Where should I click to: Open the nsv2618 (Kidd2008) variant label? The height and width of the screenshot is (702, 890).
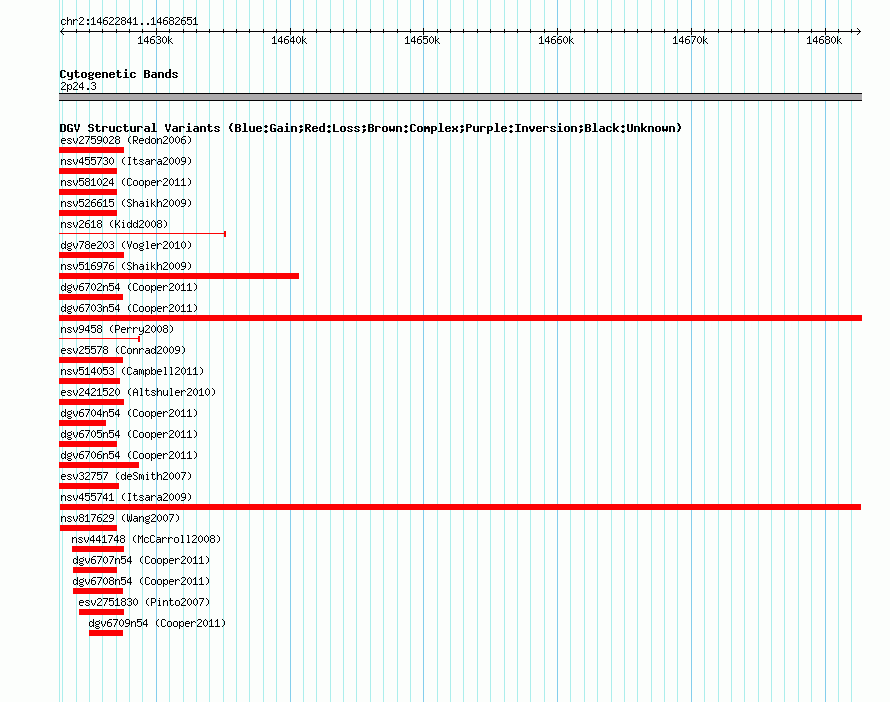tap(114, 224)
